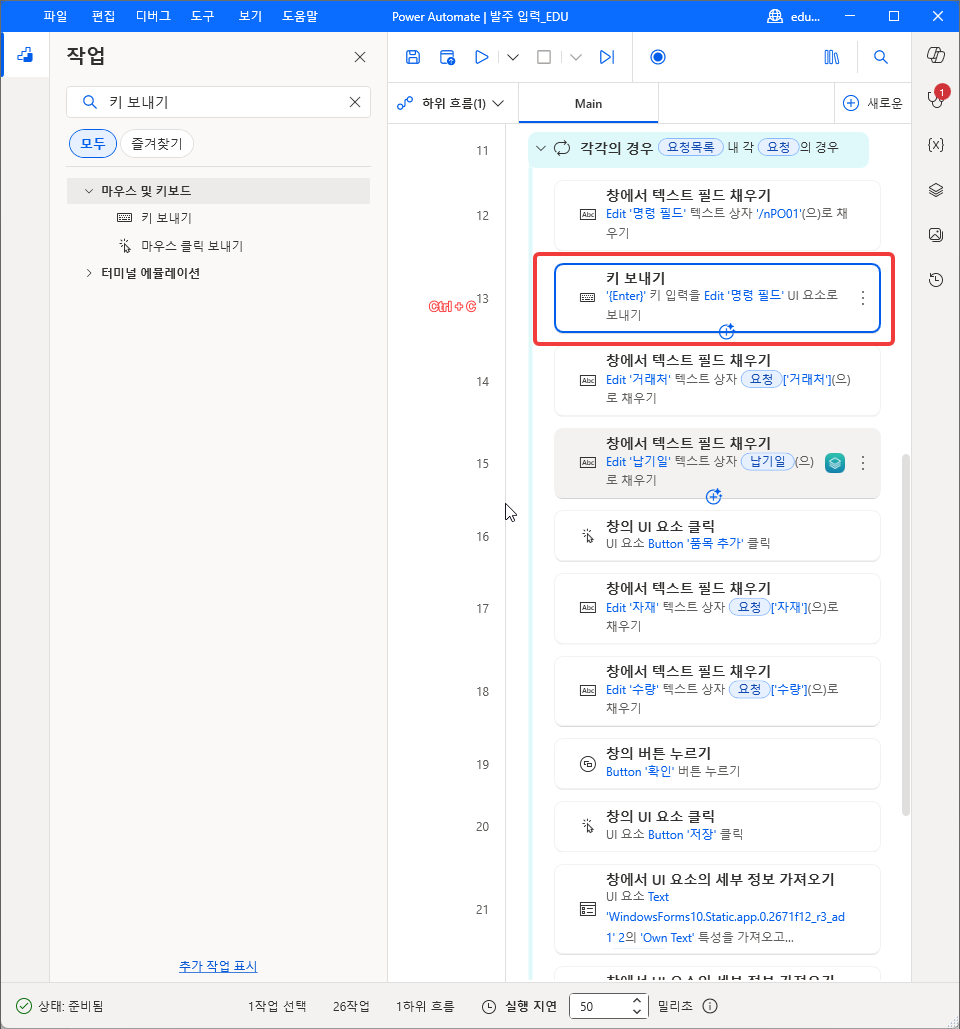Click the Save As icon in toolbar
The image size is (960, 1029).
447,57
